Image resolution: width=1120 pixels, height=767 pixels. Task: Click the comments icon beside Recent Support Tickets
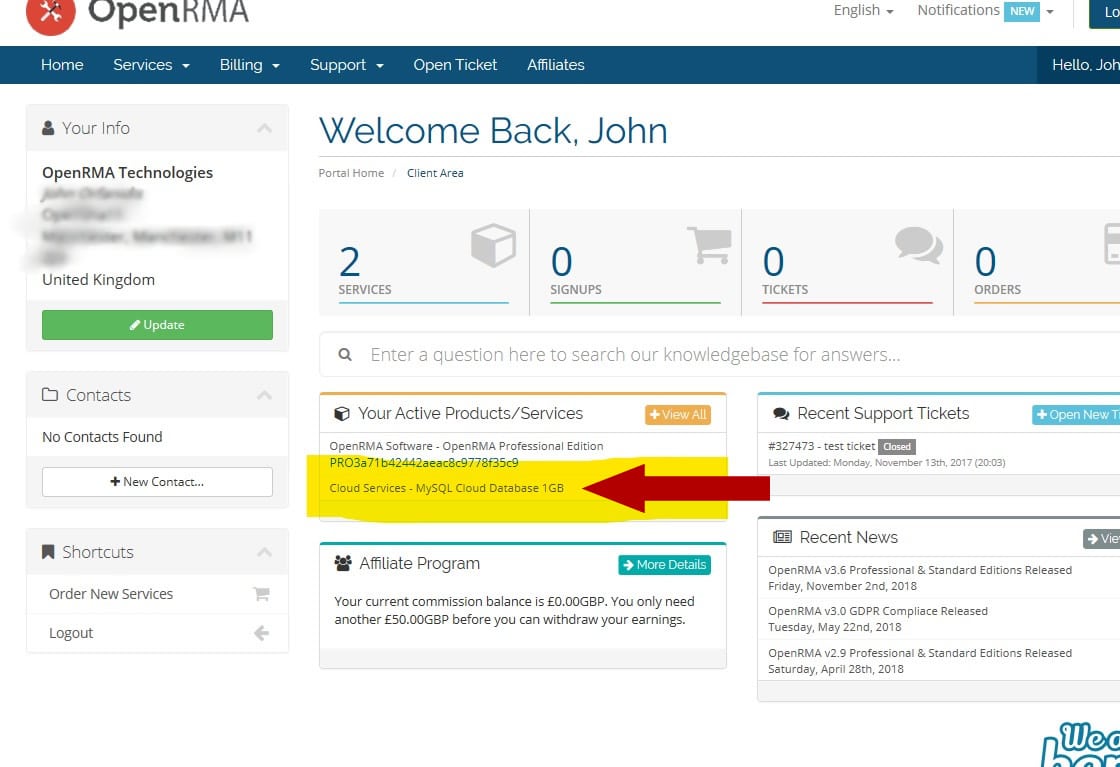pos(781,413)
